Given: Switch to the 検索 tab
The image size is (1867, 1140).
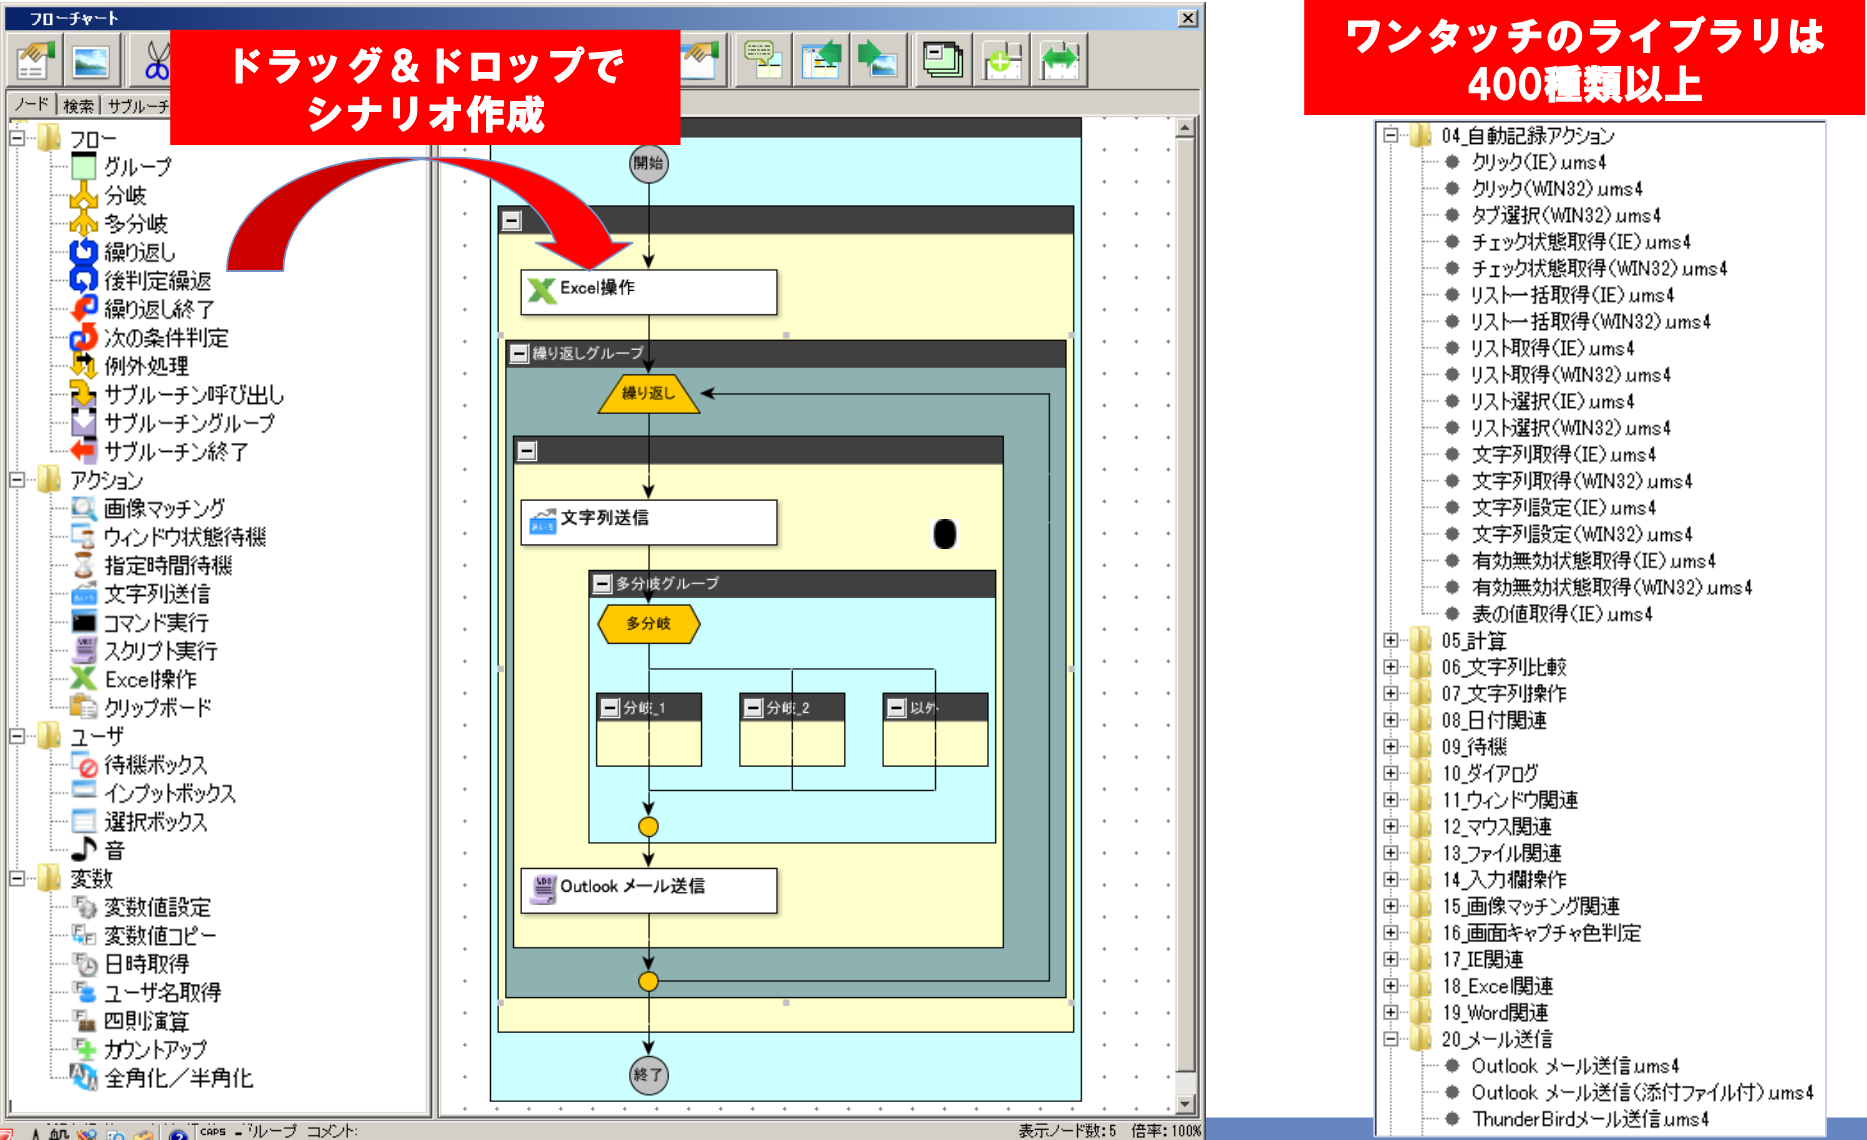Looking at the screenshot, I should (x=78, y=105).
